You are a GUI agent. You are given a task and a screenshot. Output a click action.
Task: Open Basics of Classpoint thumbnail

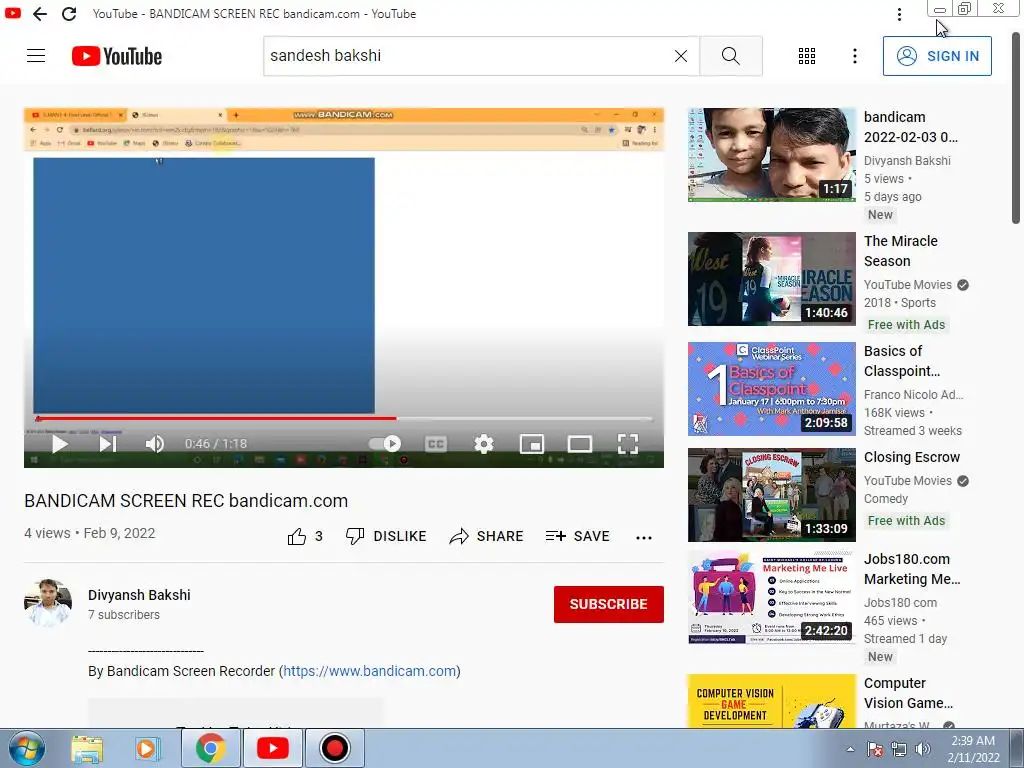[771, 389]
